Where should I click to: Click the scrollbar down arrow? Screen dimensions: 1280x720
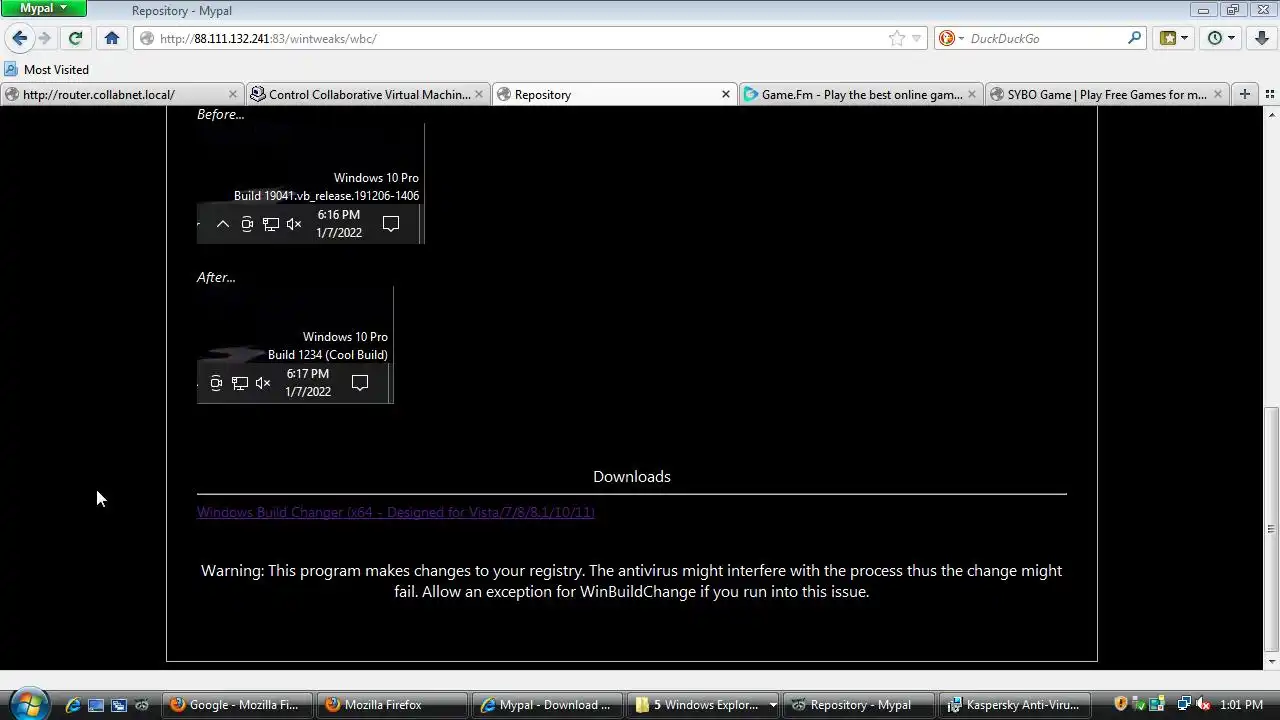click(1272, 661)
